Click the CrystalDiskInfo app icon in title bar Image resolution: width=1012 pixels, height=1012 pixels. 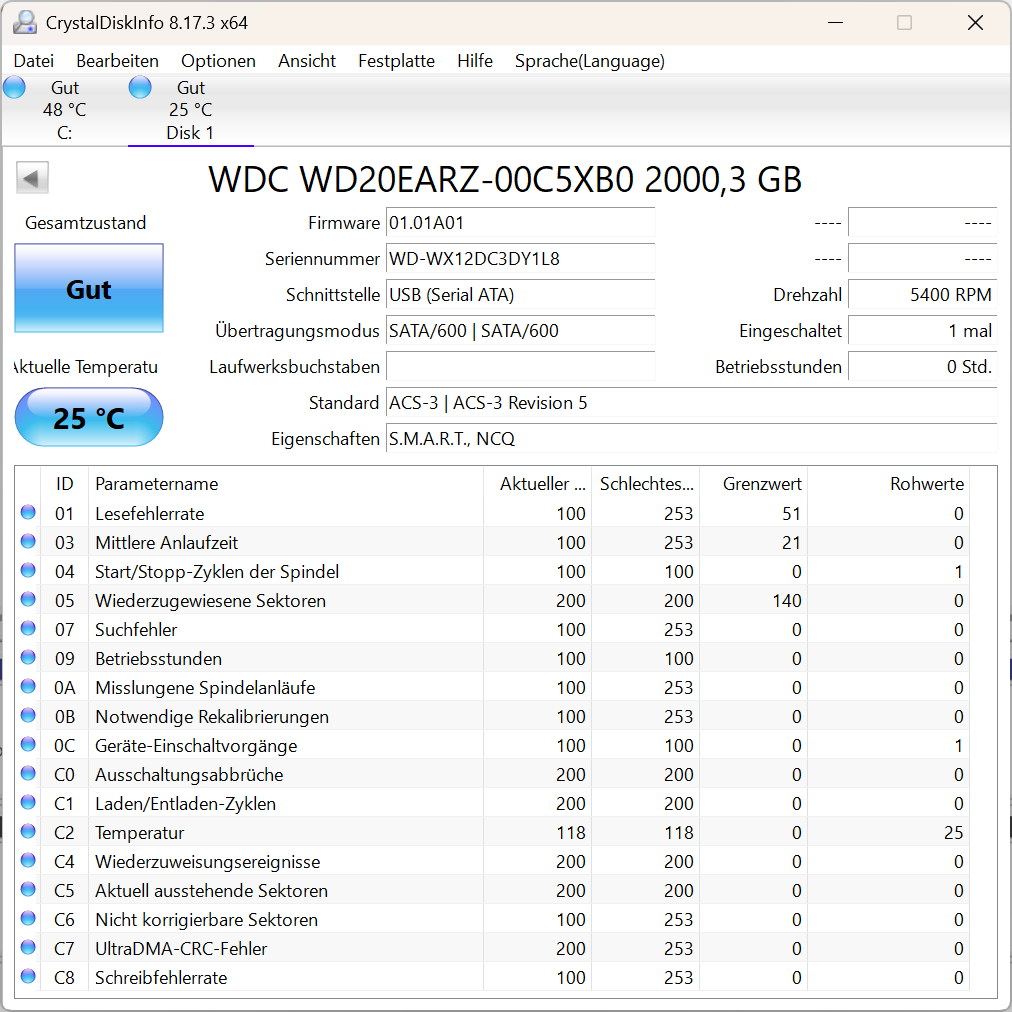coord(25,23)
